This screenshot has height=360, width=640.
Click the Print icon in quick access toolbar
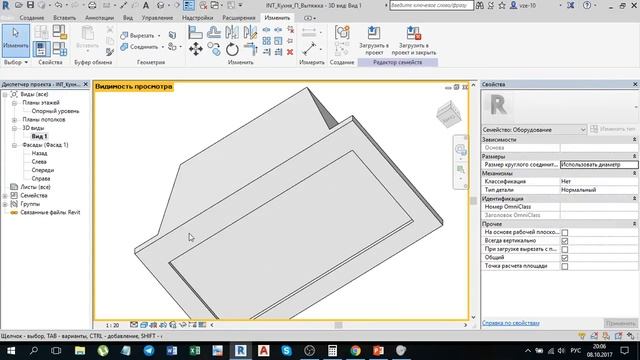[92, 5]
